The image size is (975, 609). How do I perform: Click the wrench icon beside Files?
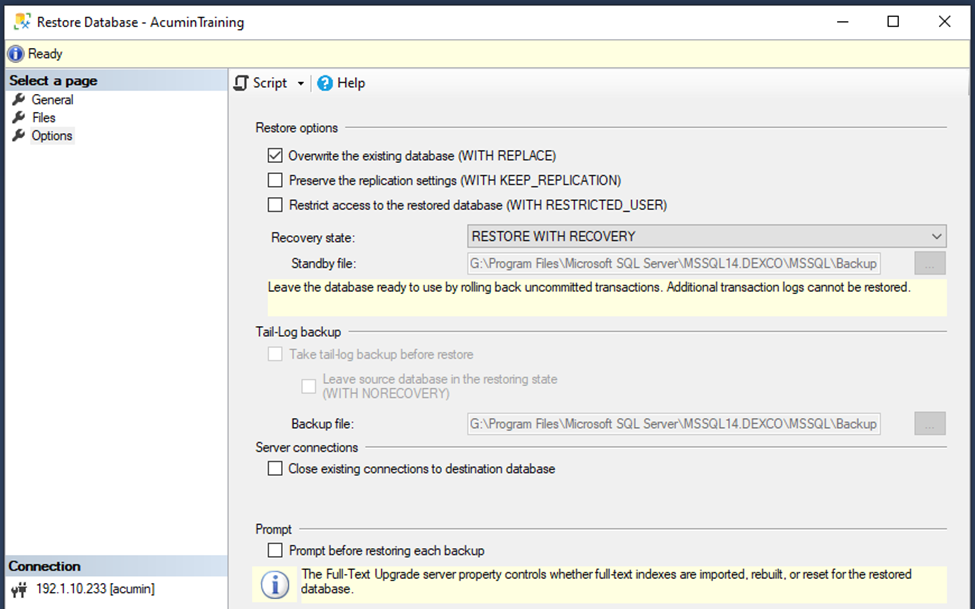[19, 118]
